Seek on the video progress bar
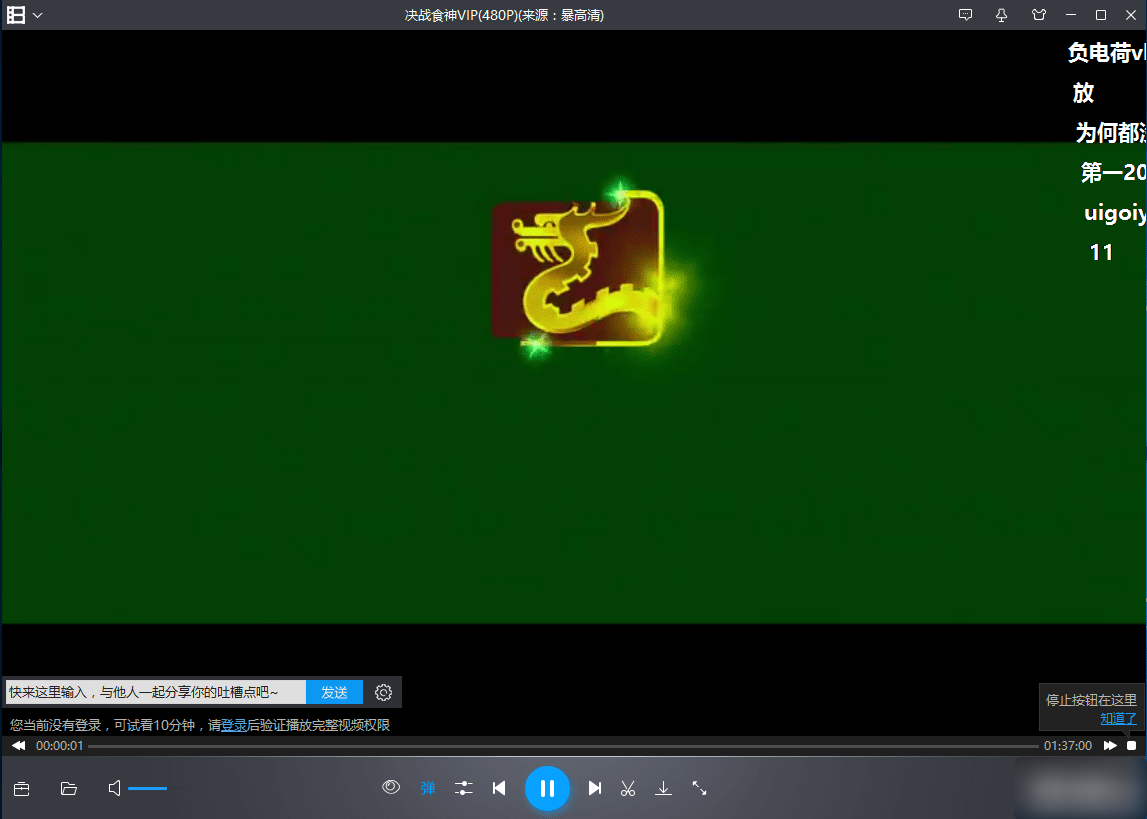Image resolution: width=1147 pixels, height=819 pixels. (563, 746)
